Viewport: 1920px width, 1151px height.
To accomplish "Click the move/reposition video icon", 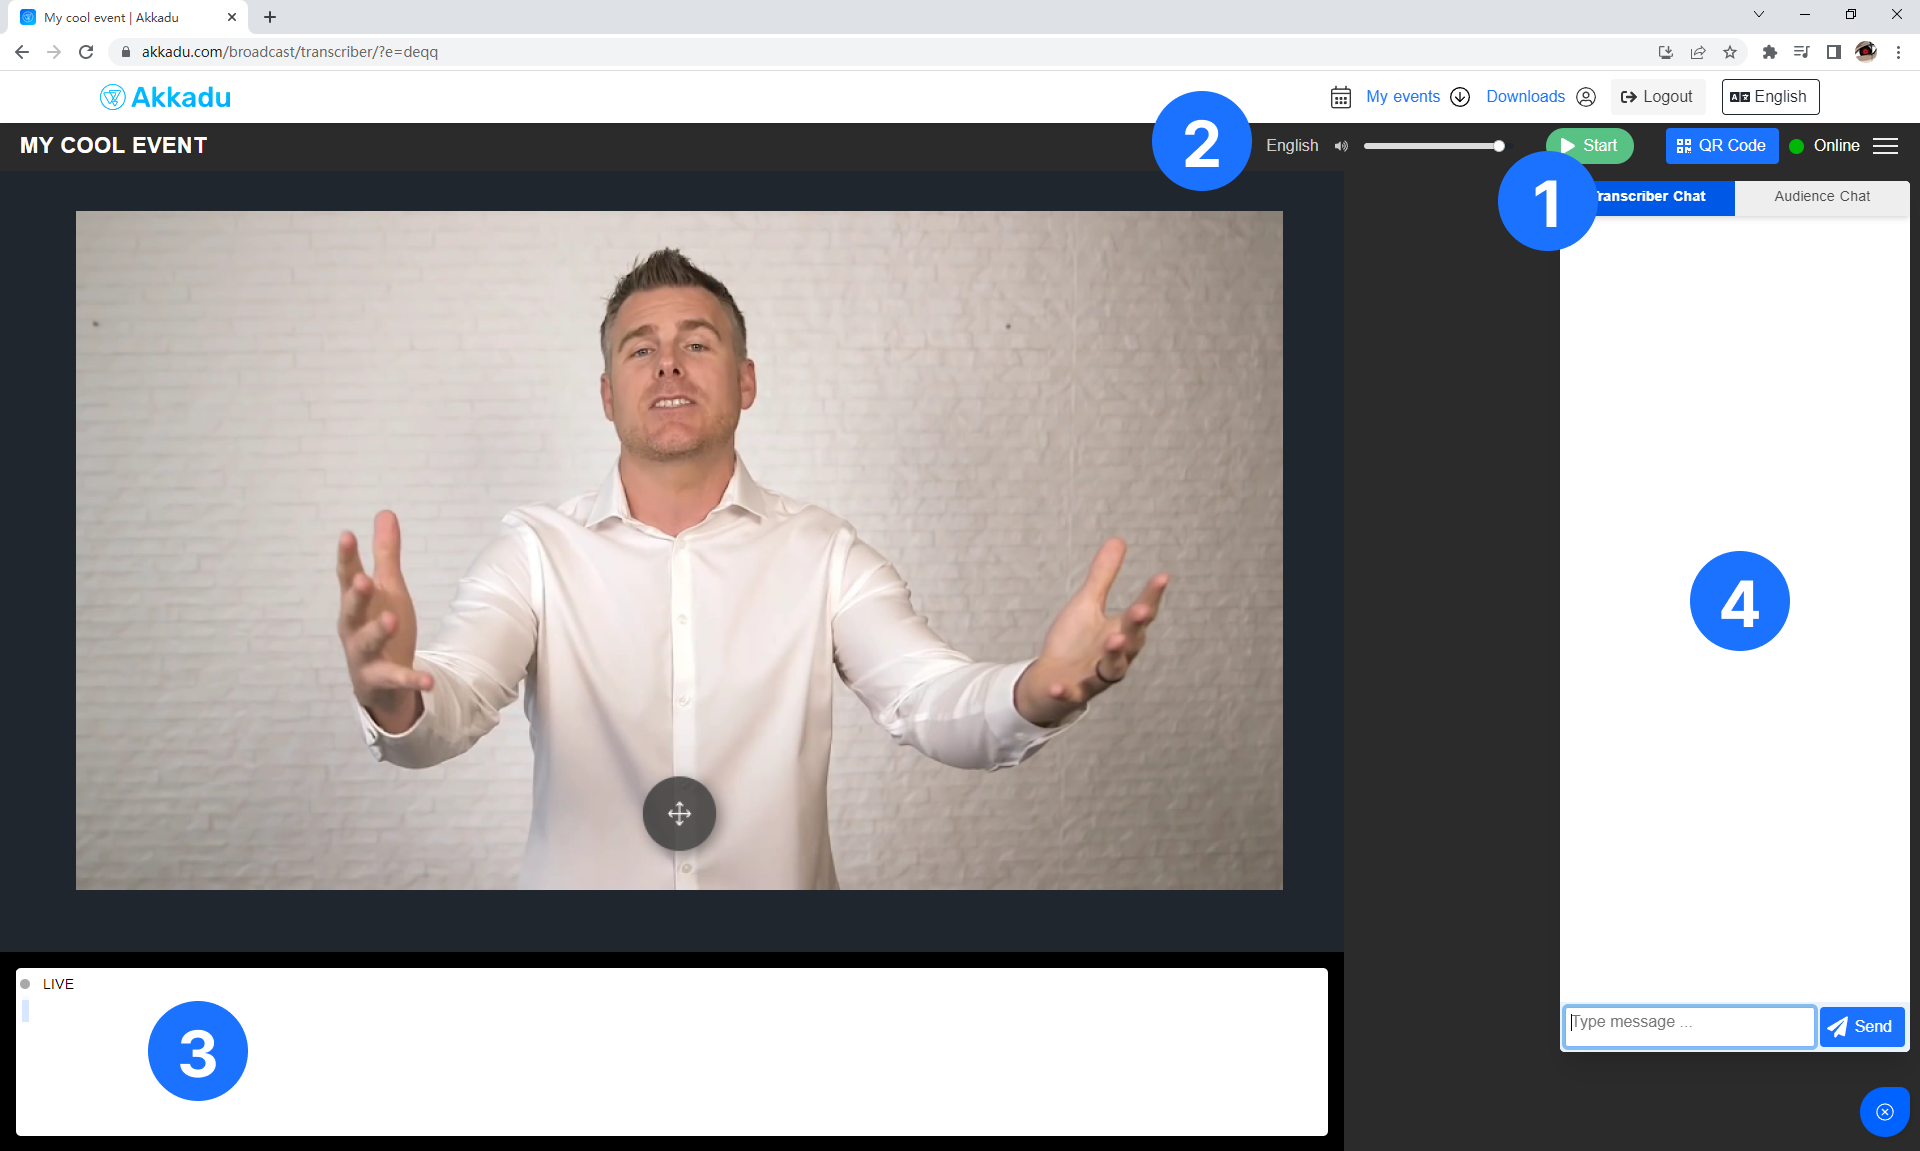I will pyautogui.click(x=681, y=814).
